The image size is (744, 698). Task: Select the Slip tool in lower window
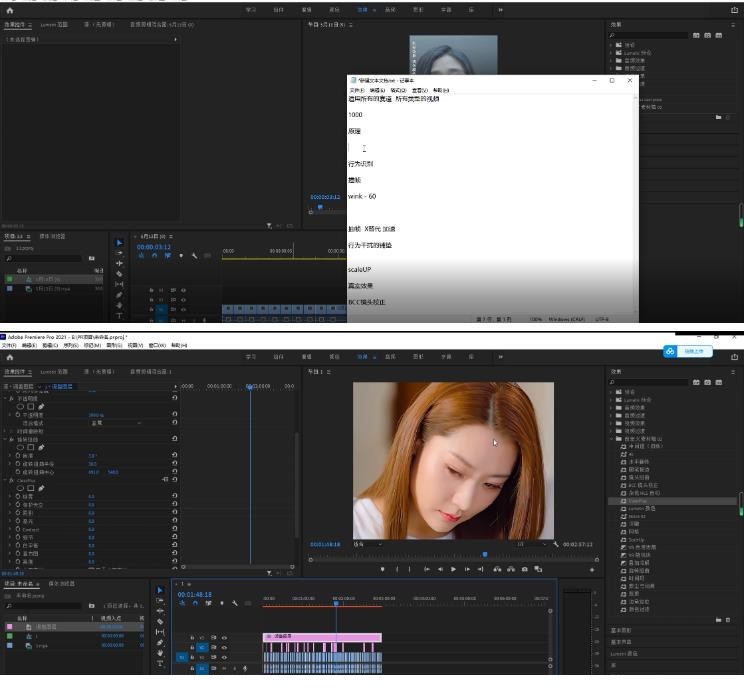click(160, 632)
